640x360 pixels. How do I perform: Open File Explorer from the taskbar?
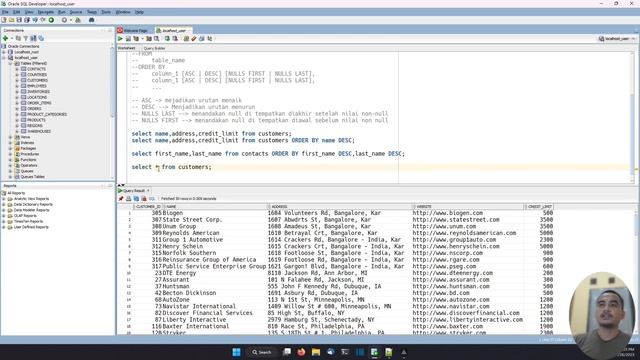pyautogui.click(x=316, y=352)
